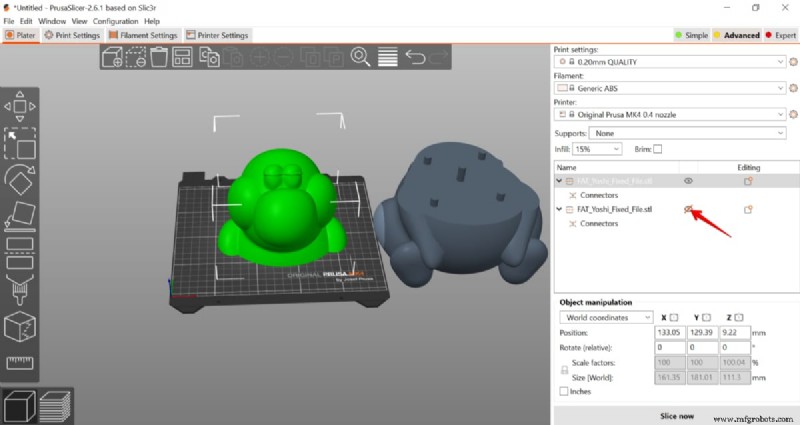Open the Filament Generic ABS dropdown
This screenshot has width=800, height=425.
(670, 88)
